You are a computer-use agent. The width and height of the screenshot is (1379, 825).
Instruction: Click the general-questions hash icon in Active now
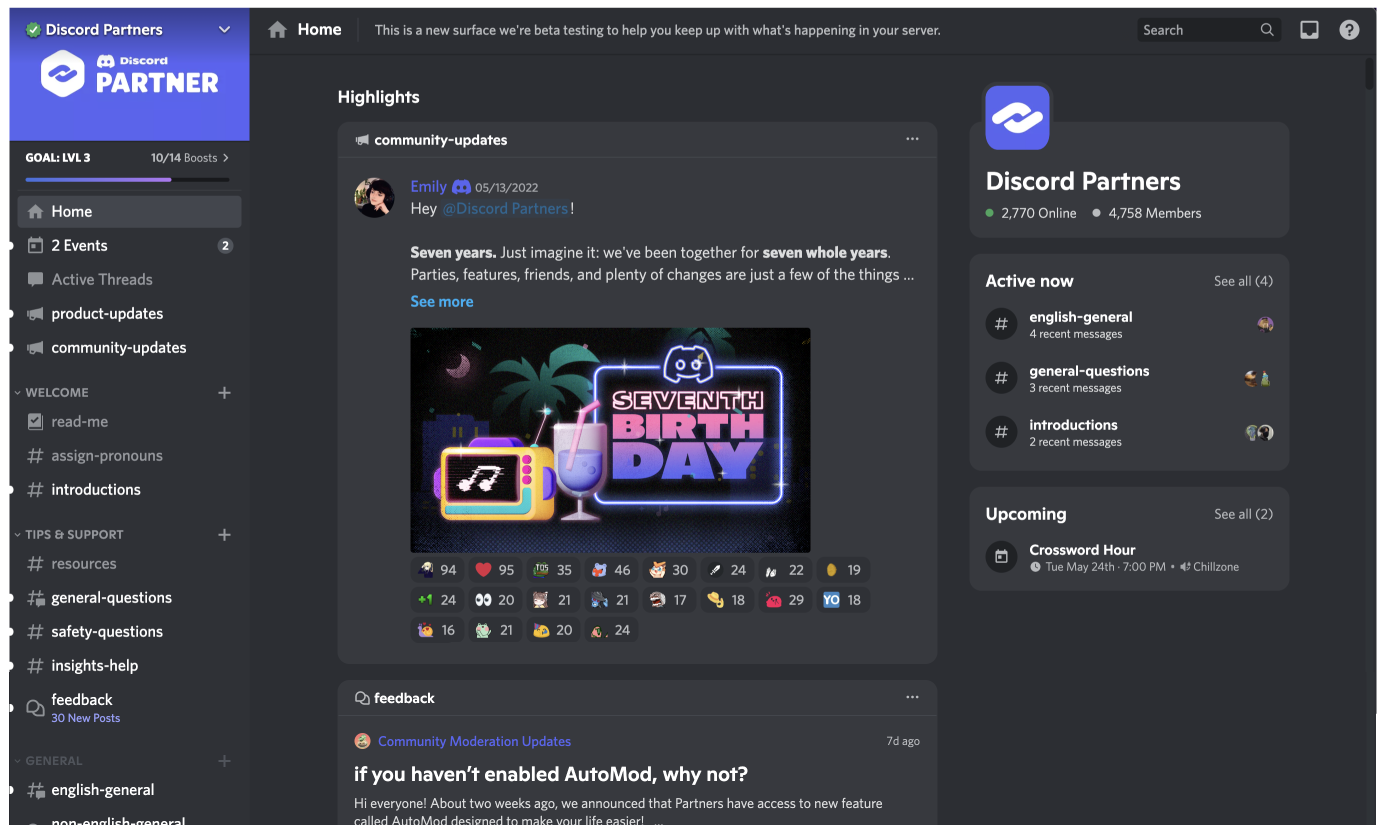coord(1001,378)
